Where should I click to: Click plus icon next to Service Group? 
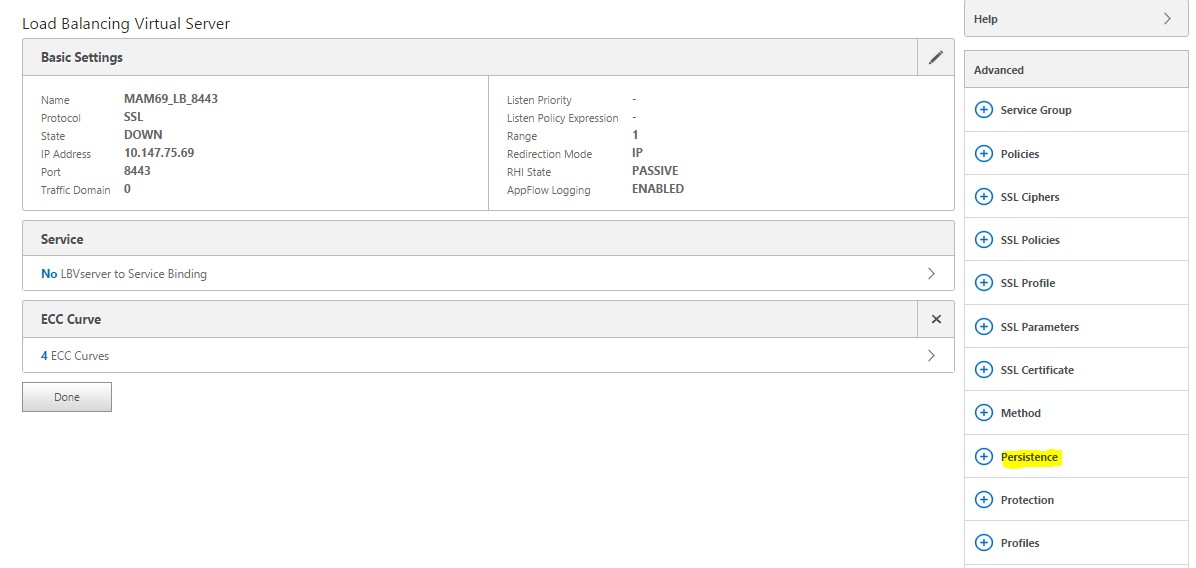(x=983, y=110)
